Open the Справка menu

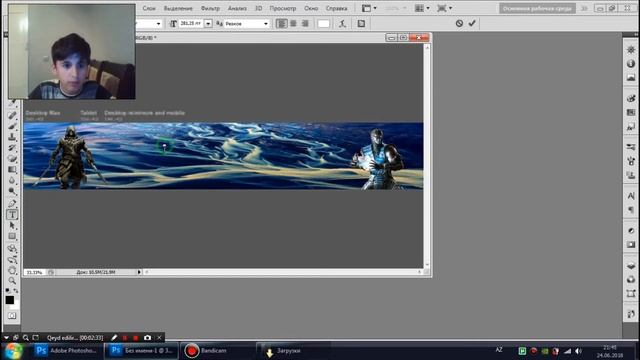[x=336, y=8]
